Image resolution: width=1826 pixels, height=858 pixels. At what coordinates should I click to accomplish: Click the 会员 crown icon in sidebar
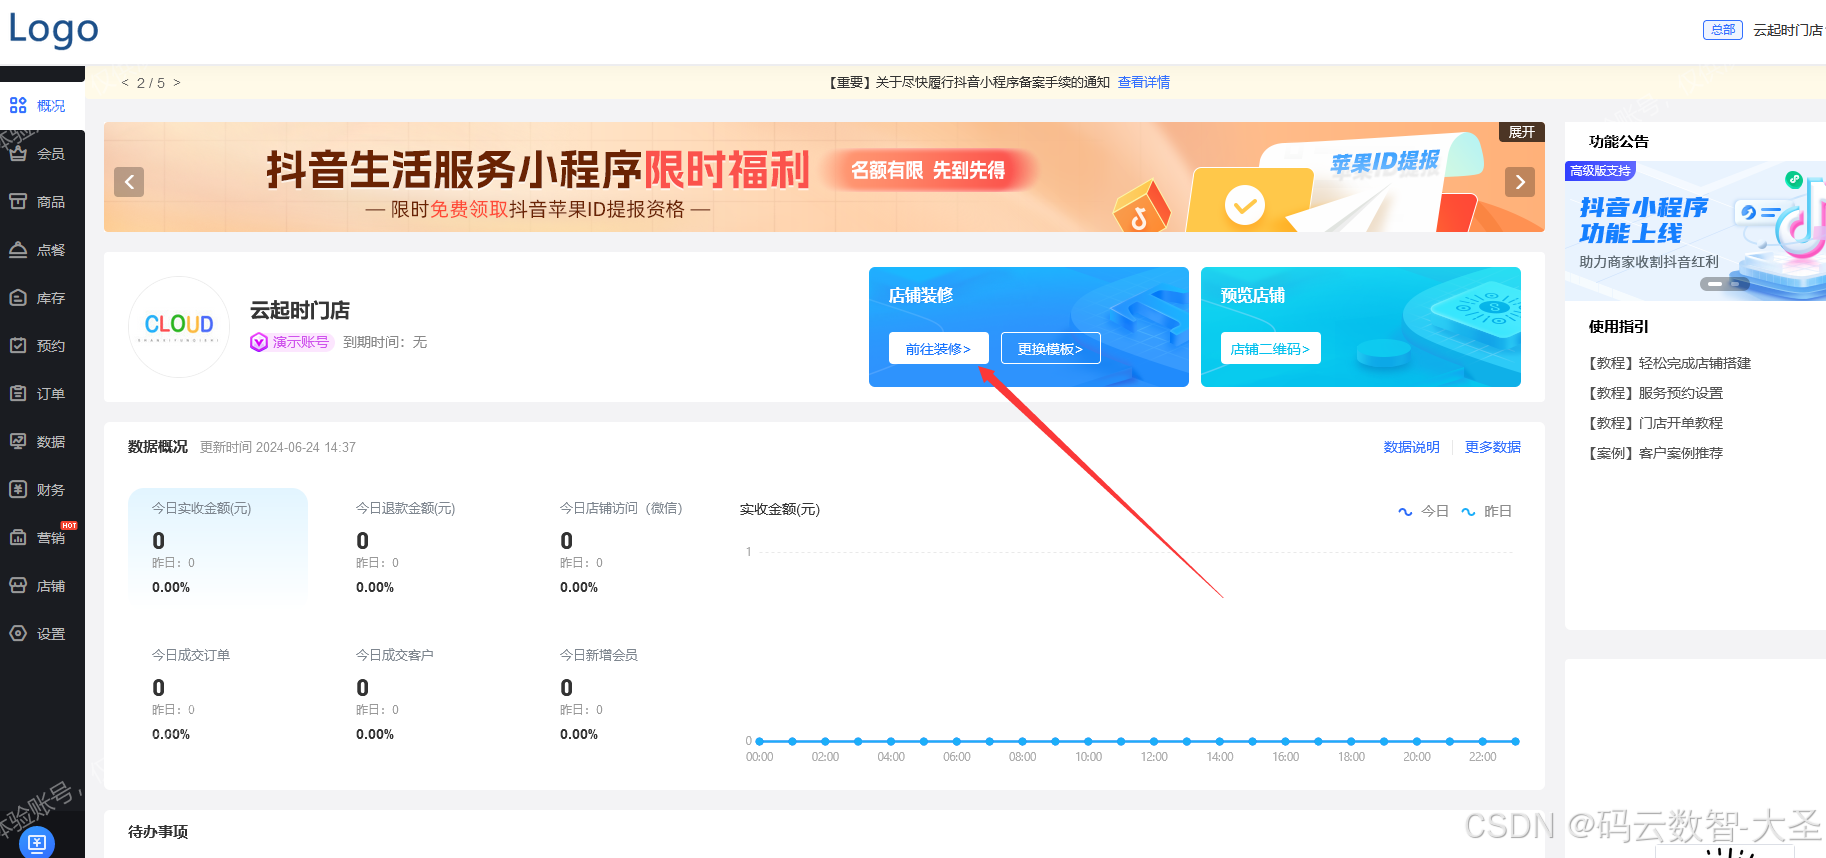(x=18, y=153)
